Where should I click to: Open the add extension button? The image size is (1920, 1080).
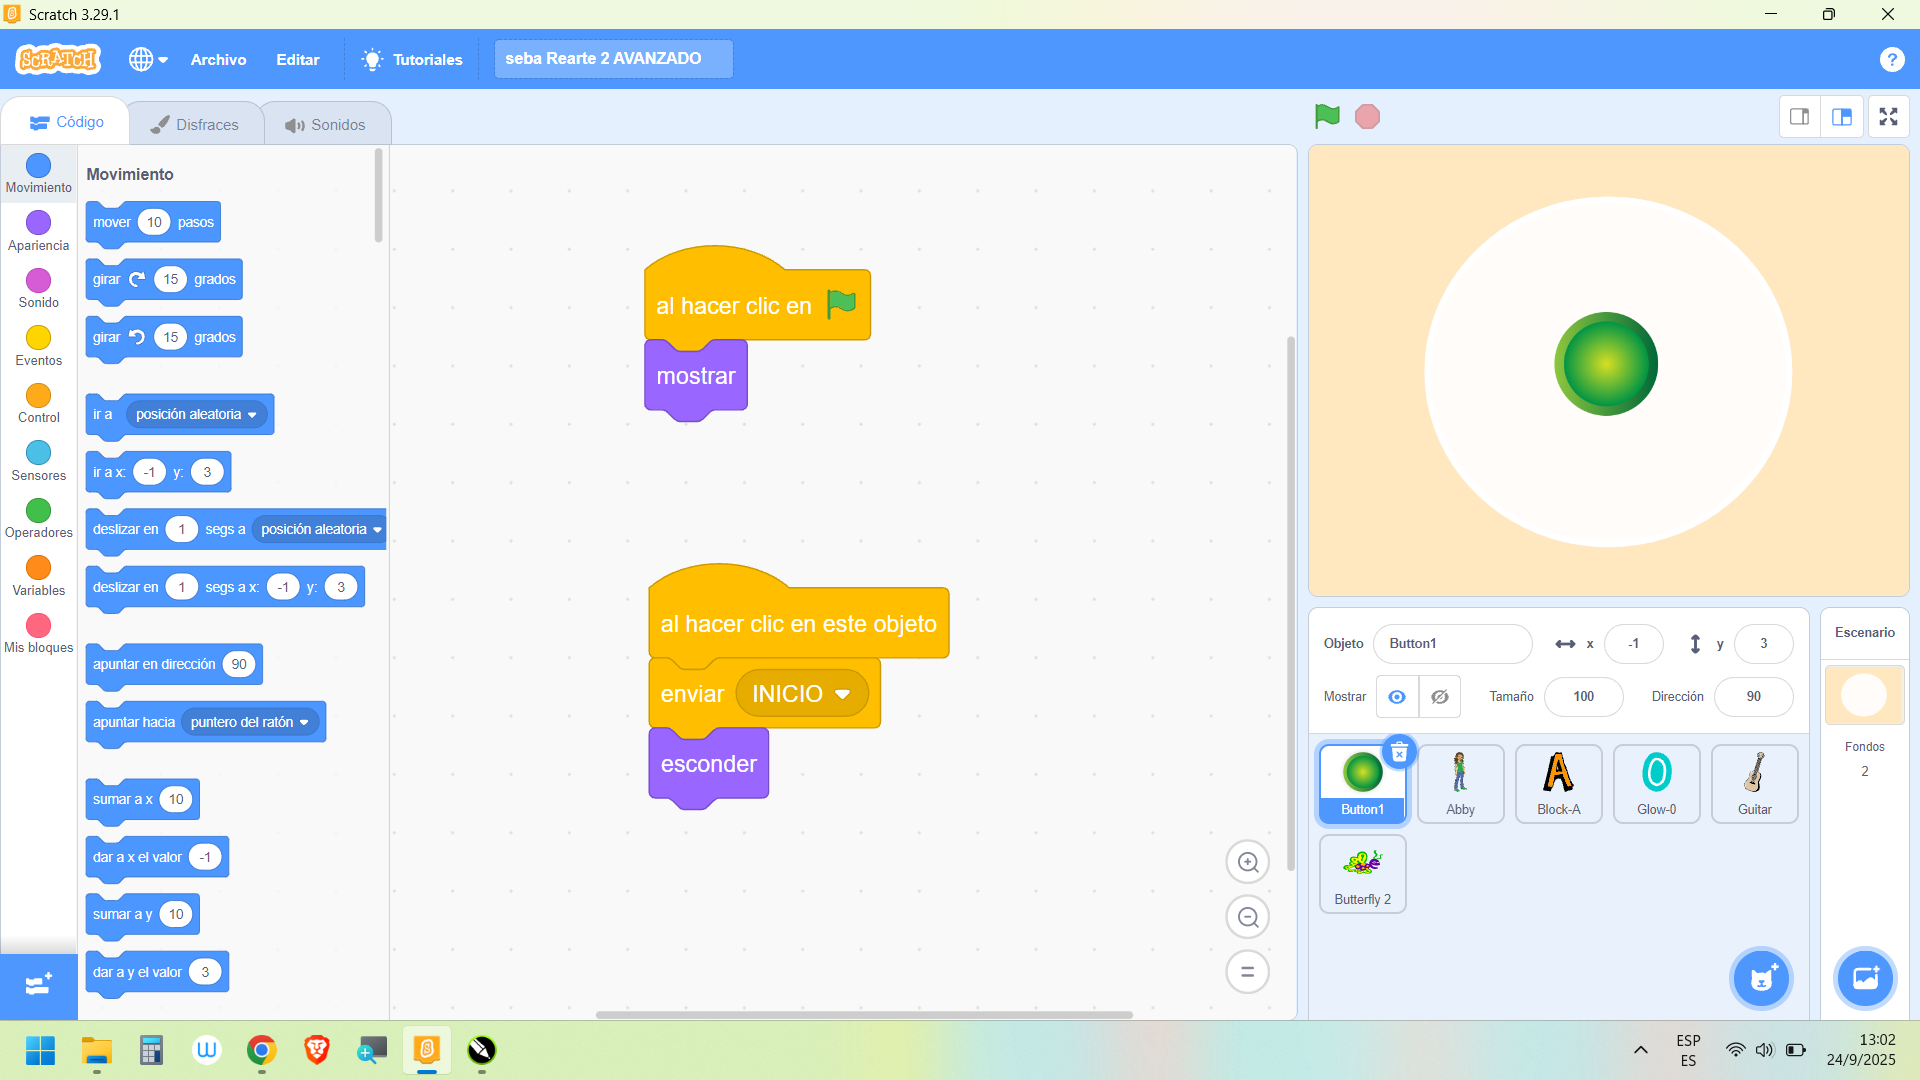pos(38,985)
